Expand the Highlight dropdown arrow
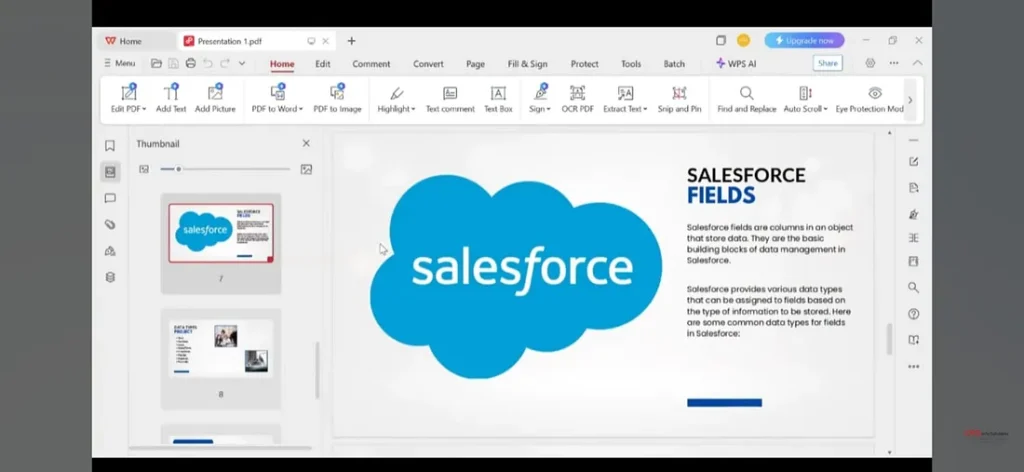The width and height of the screenshot is (1024, 472). tap(412, 109)
